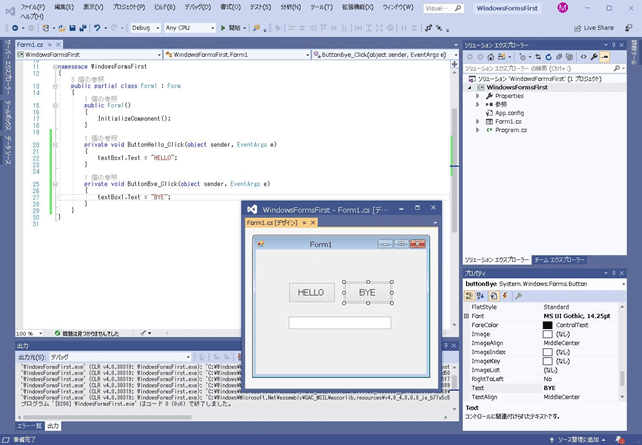
Task: Click the Start debugging button
Action: pos(231,28)
